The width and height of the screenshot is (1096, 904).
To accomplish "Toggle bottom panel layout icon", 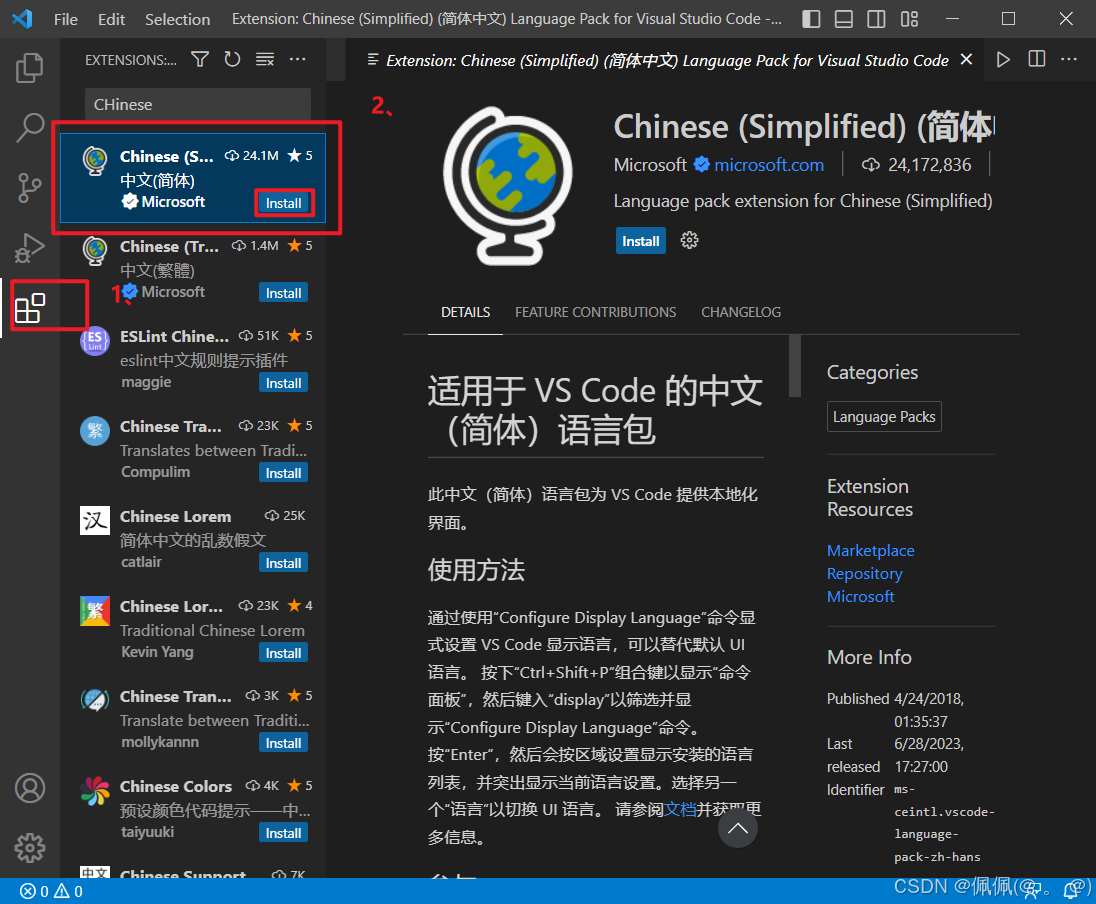I will coord(844,19).
